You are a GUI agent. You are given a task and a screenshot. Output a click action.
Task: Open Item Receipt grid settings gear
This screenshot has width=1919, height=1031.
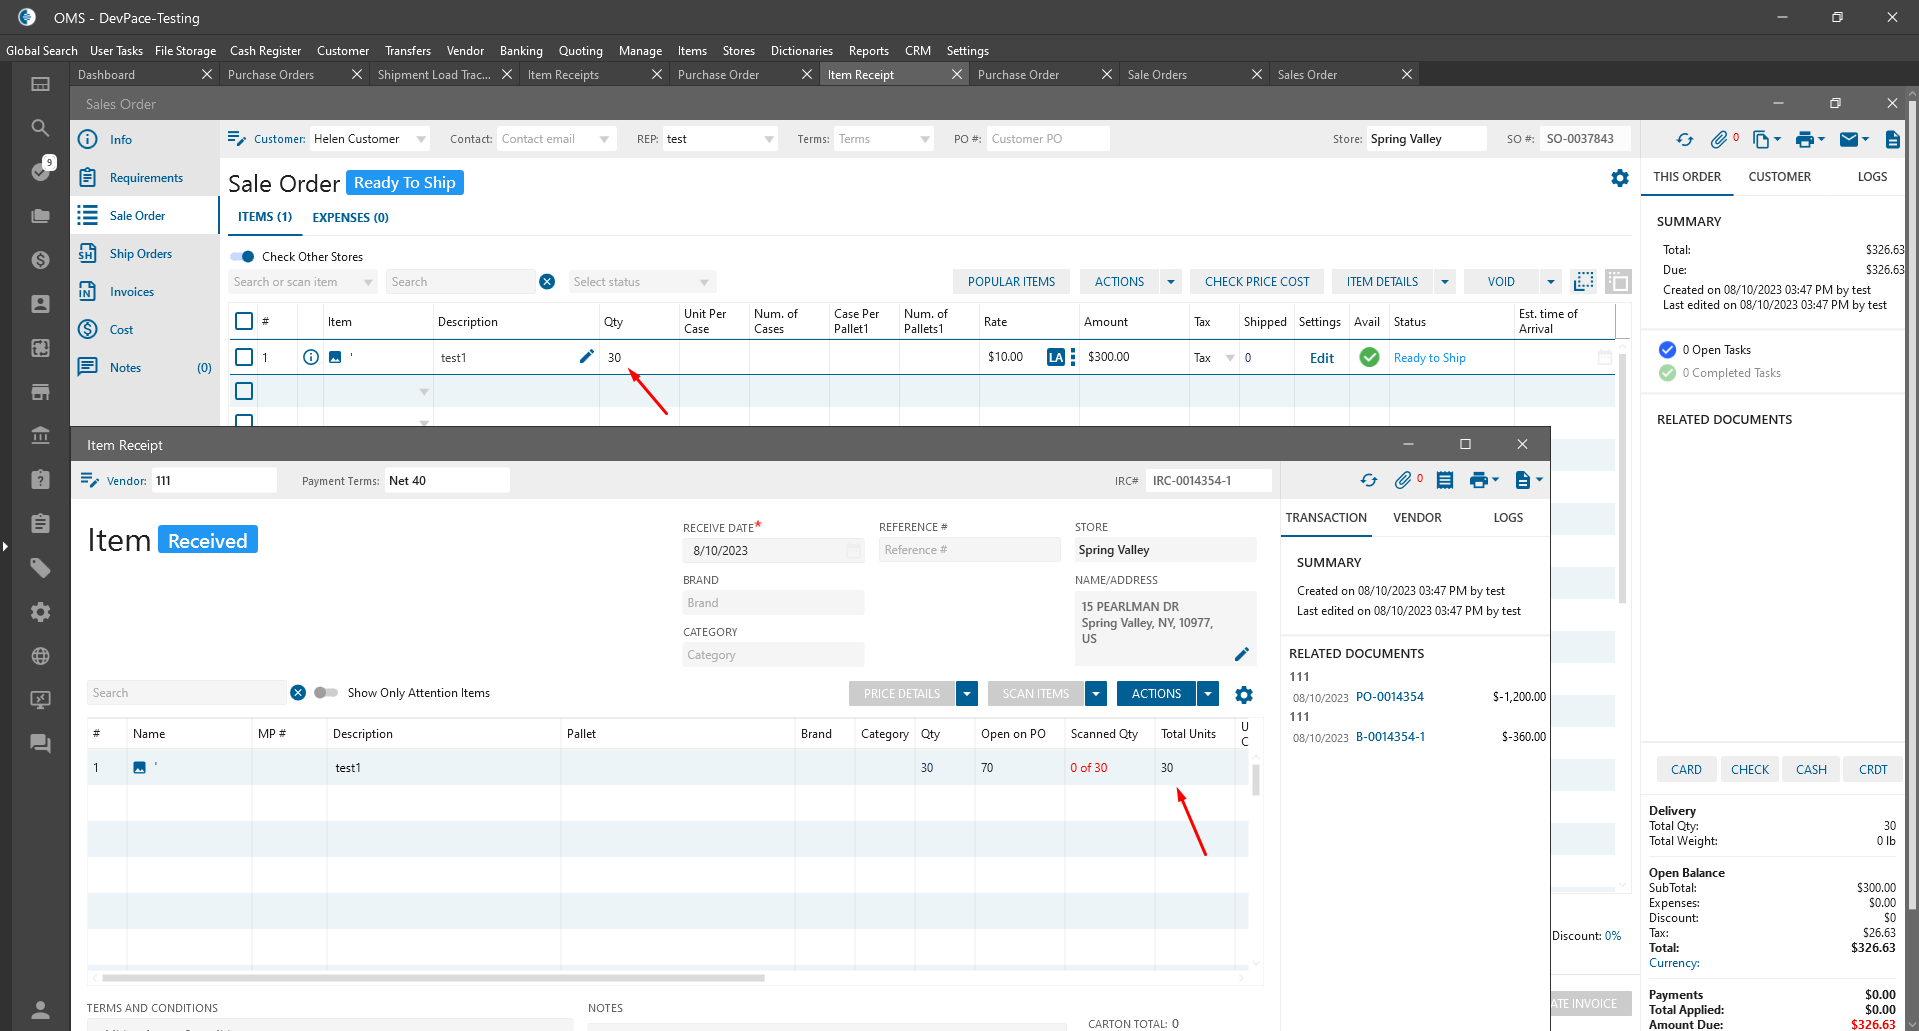(1244, 695)
